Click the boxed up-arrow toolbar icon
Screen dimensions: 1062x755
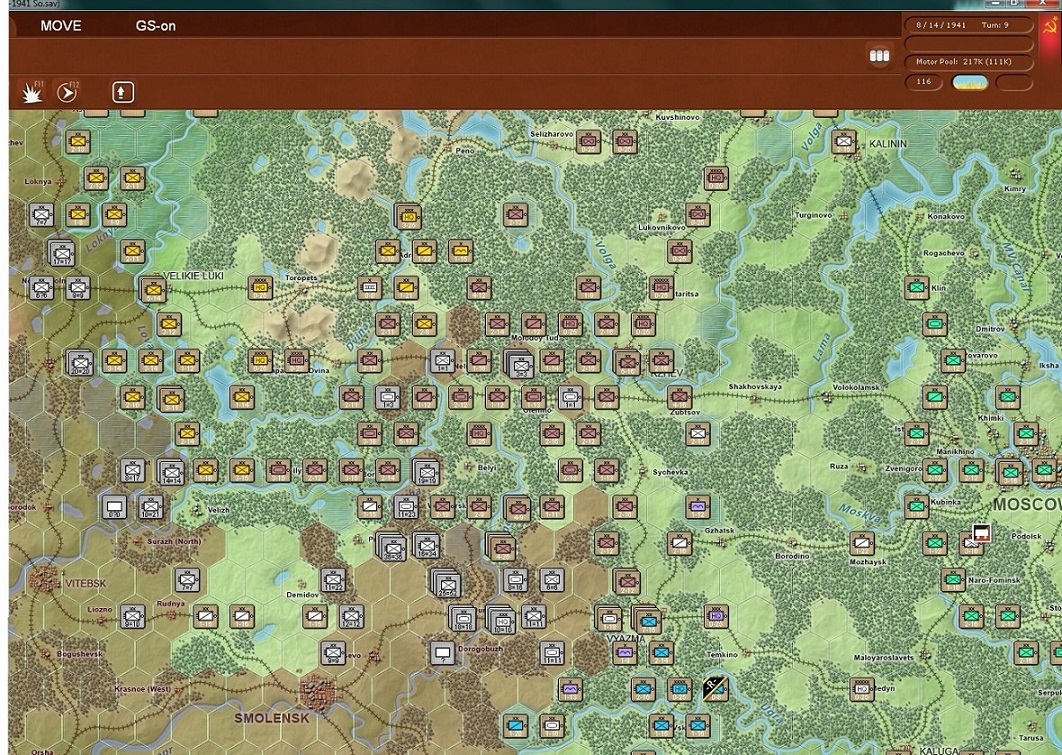pyautogui.click(x=123, y=92)
